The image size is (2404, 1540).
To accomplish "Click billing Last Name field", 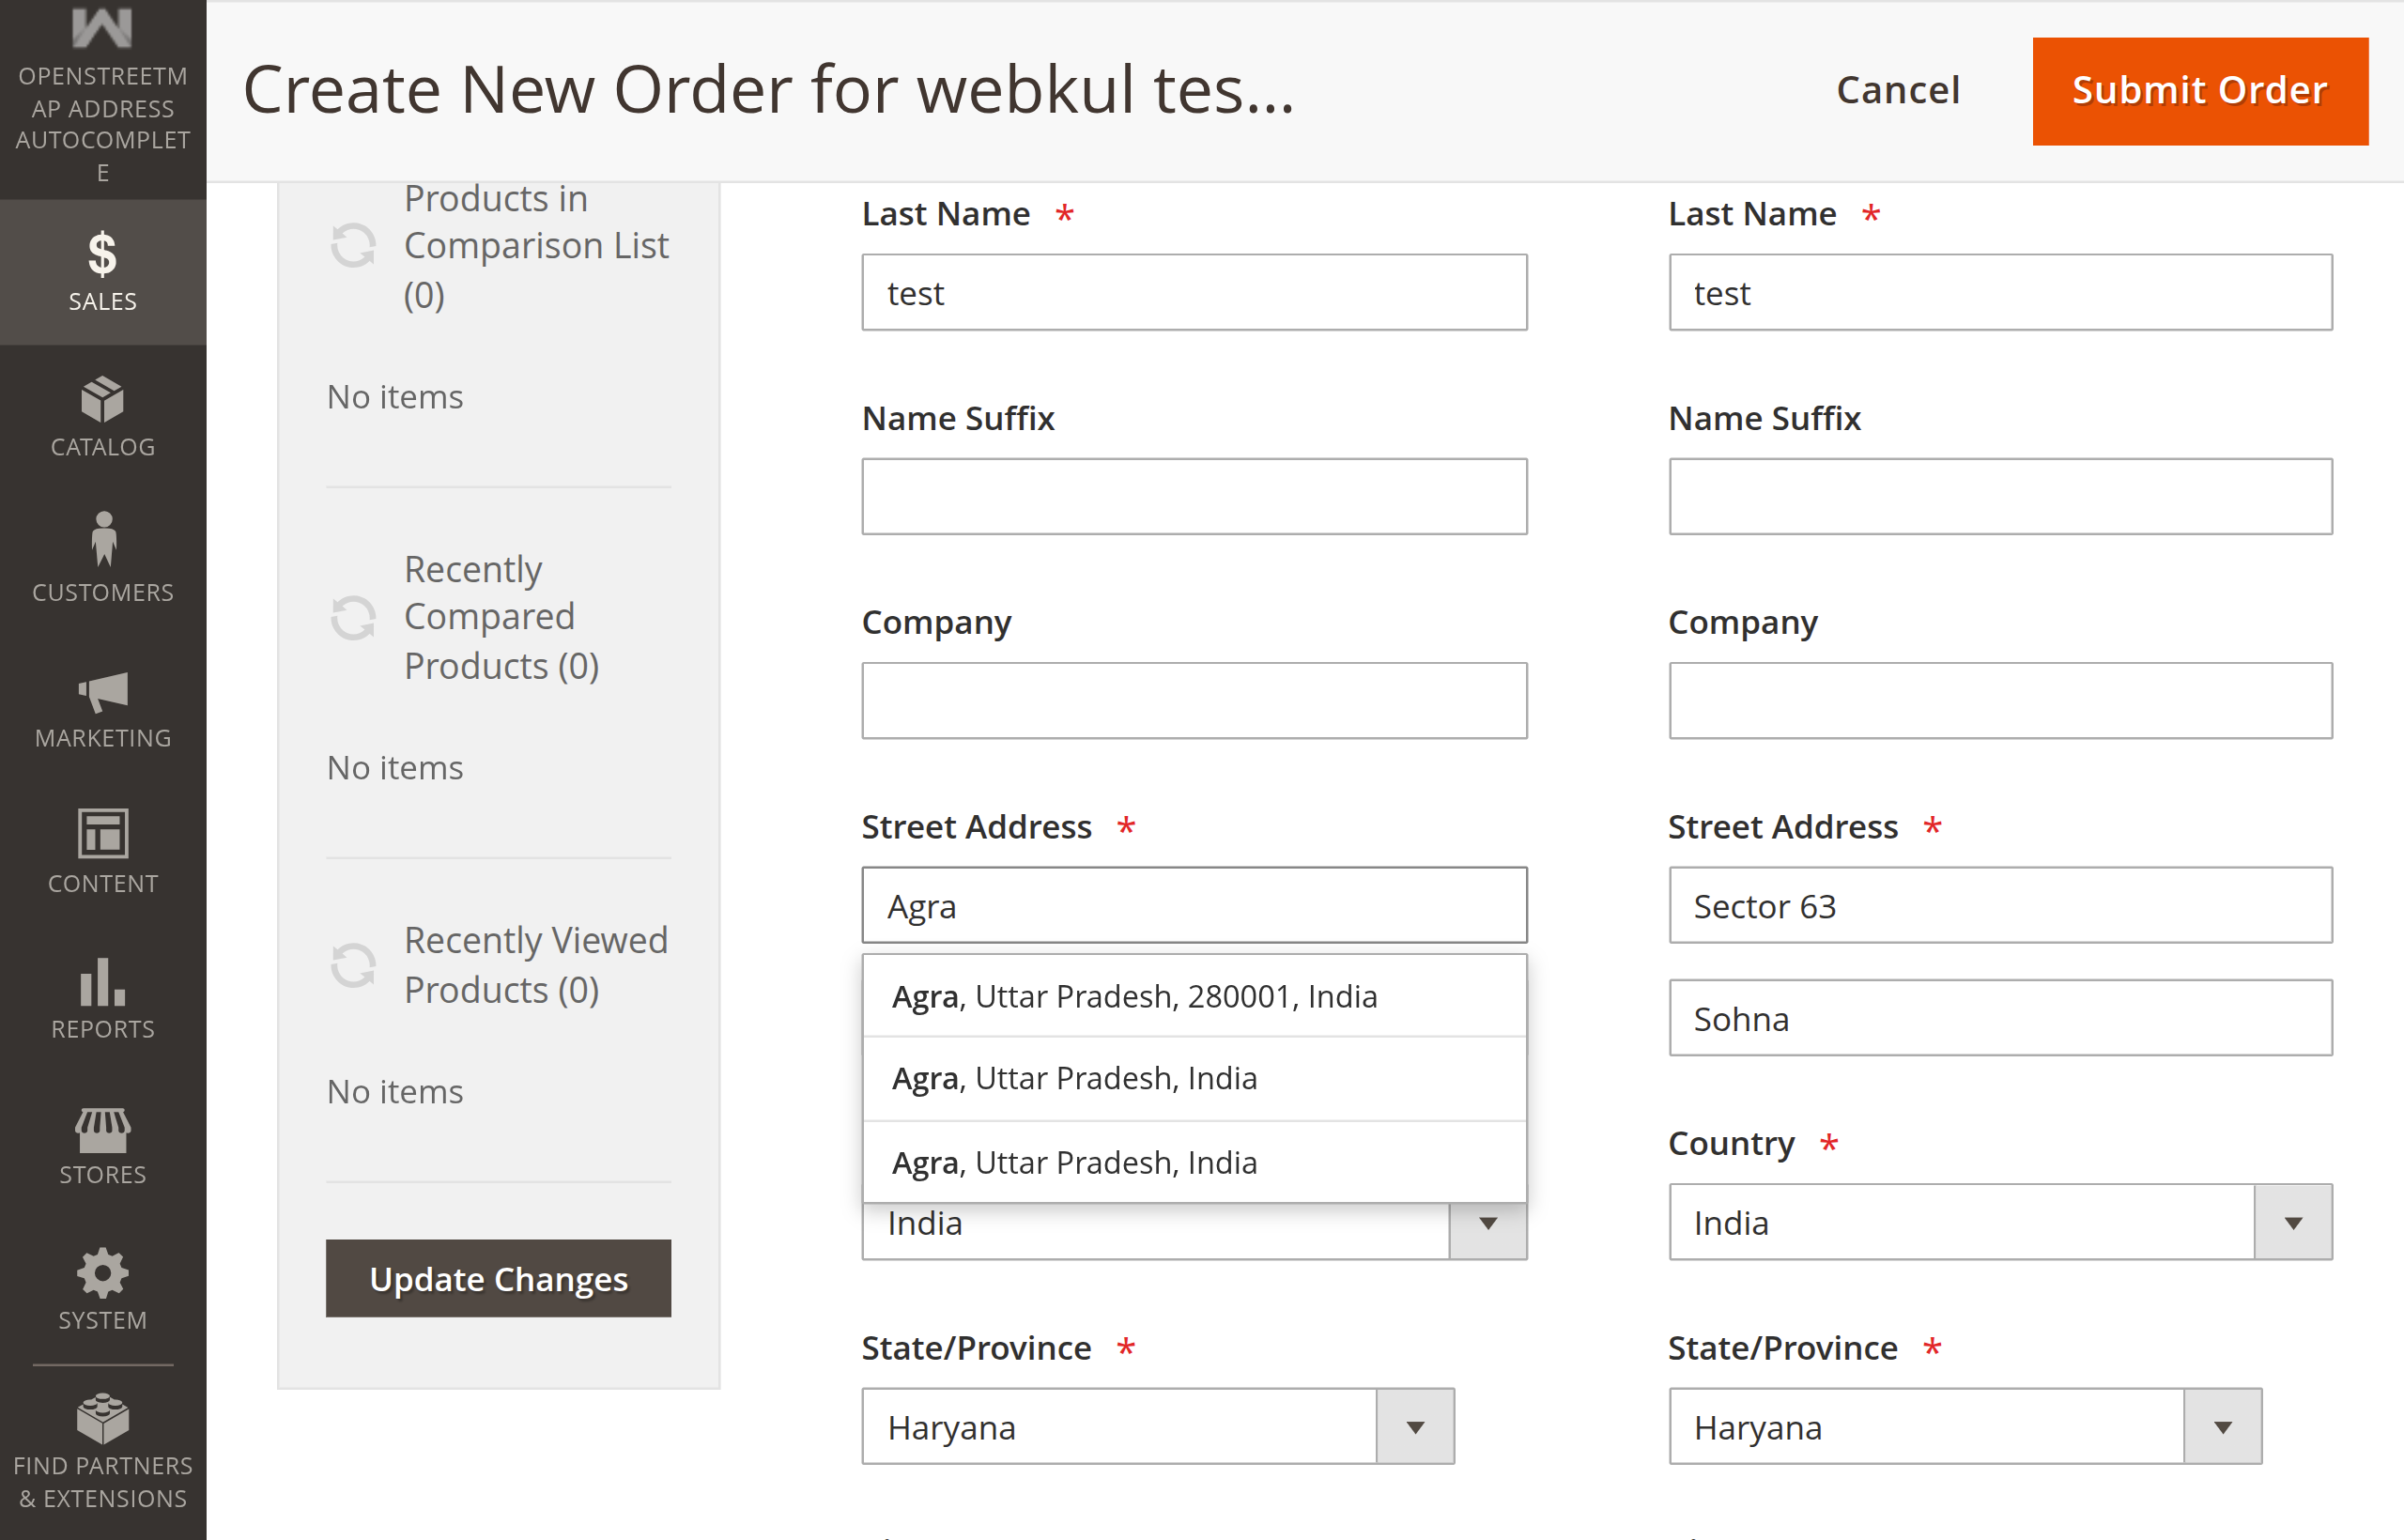I will (1194, 292).
